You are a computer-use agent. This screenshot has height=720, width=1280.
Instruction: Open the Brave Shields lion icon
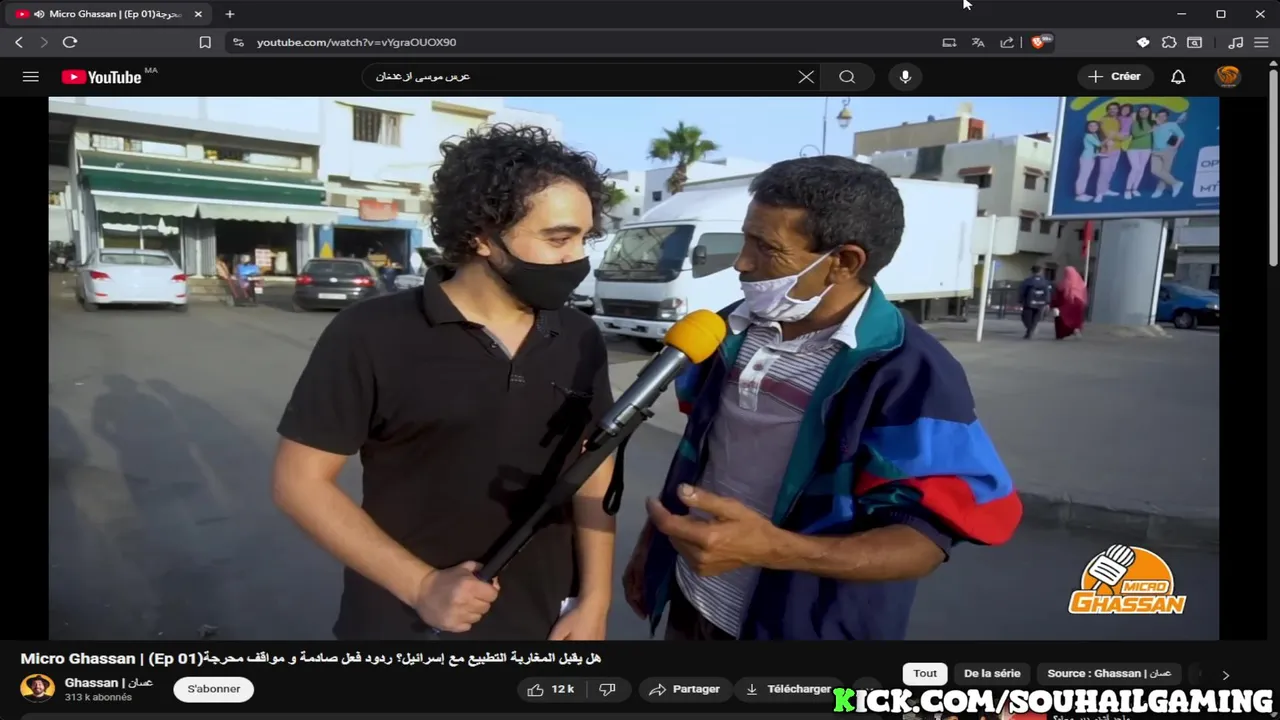[x=1039, y=42]
